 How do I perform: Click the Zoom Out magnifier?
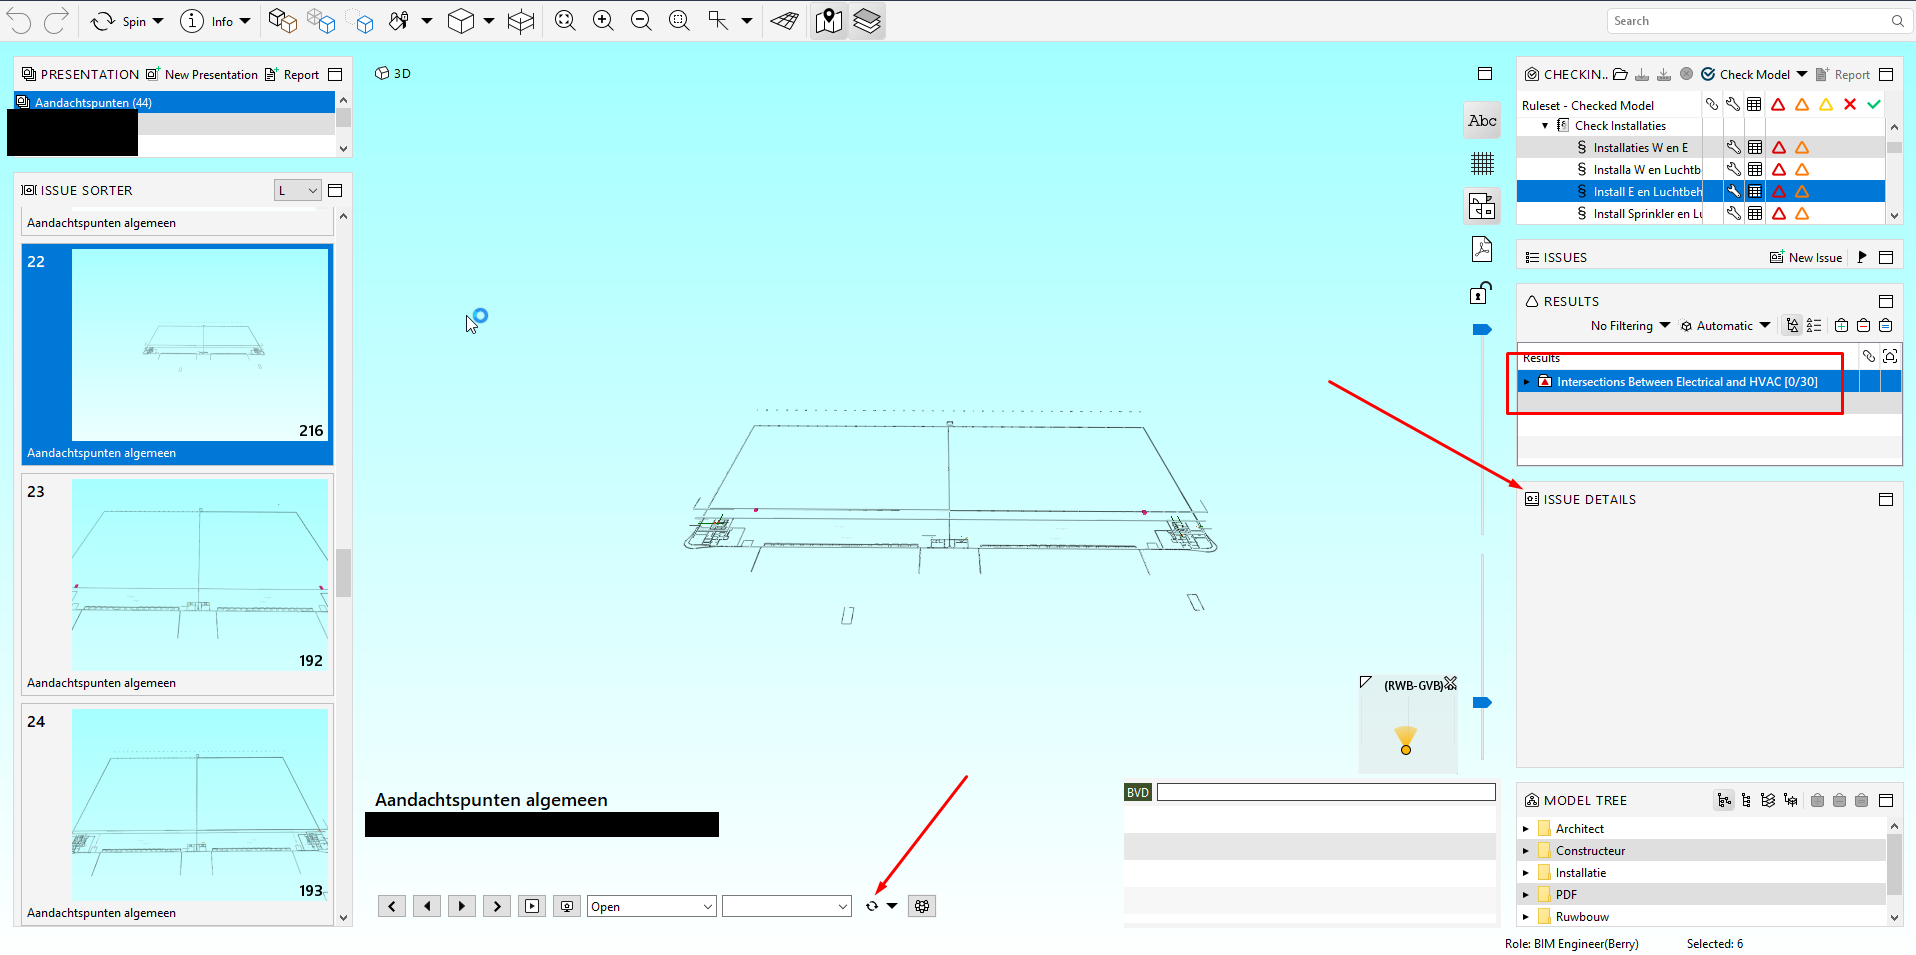[641, 21]
